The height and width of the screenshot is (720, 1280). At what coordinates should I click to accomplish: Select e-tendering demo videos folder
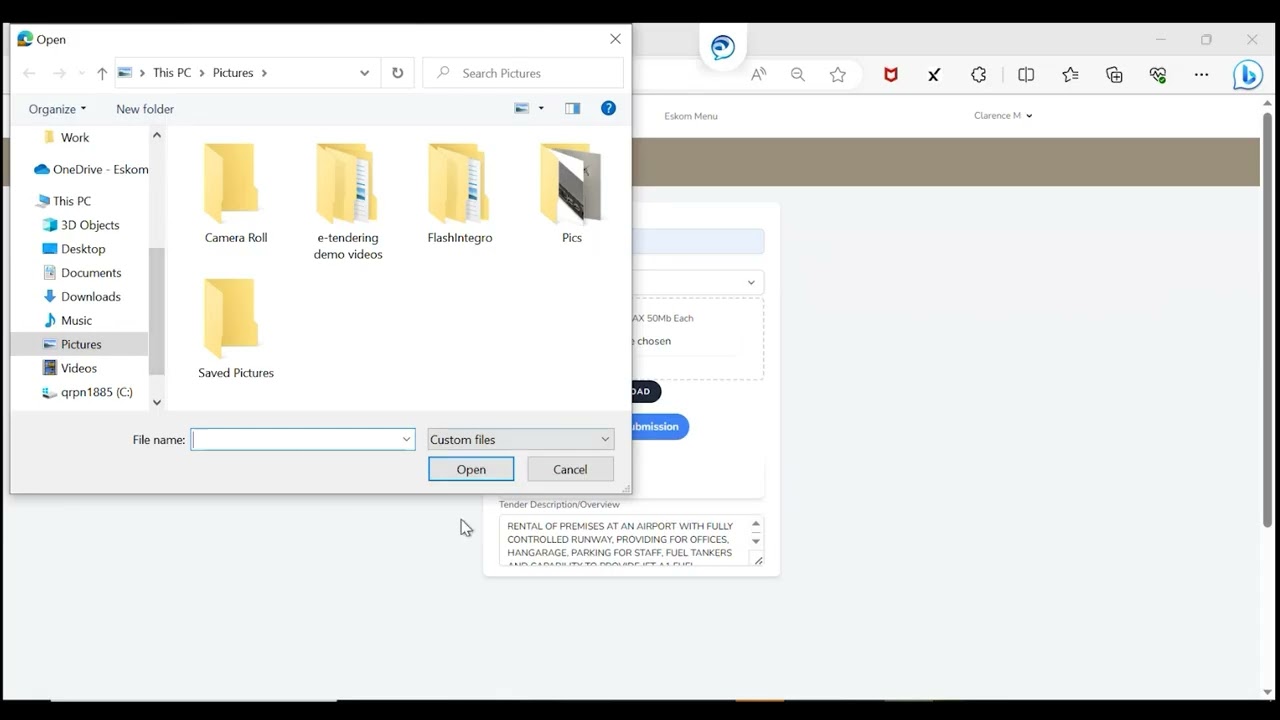[348, 201]
